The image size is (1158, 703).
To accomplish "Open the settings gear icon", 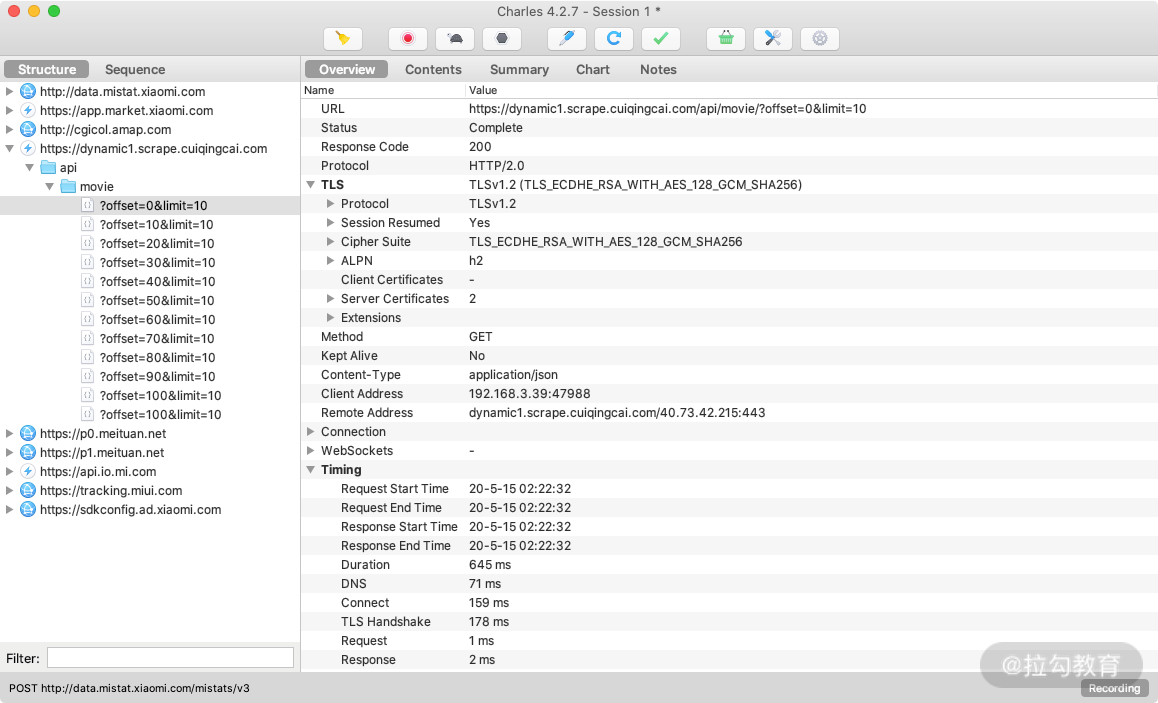I will pyautogui.click(x=820, y=39).
